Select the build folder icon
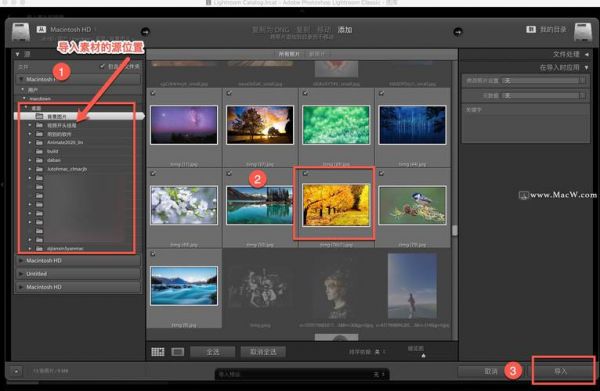This screenshot has height=391, width=600. click(39, 151)
